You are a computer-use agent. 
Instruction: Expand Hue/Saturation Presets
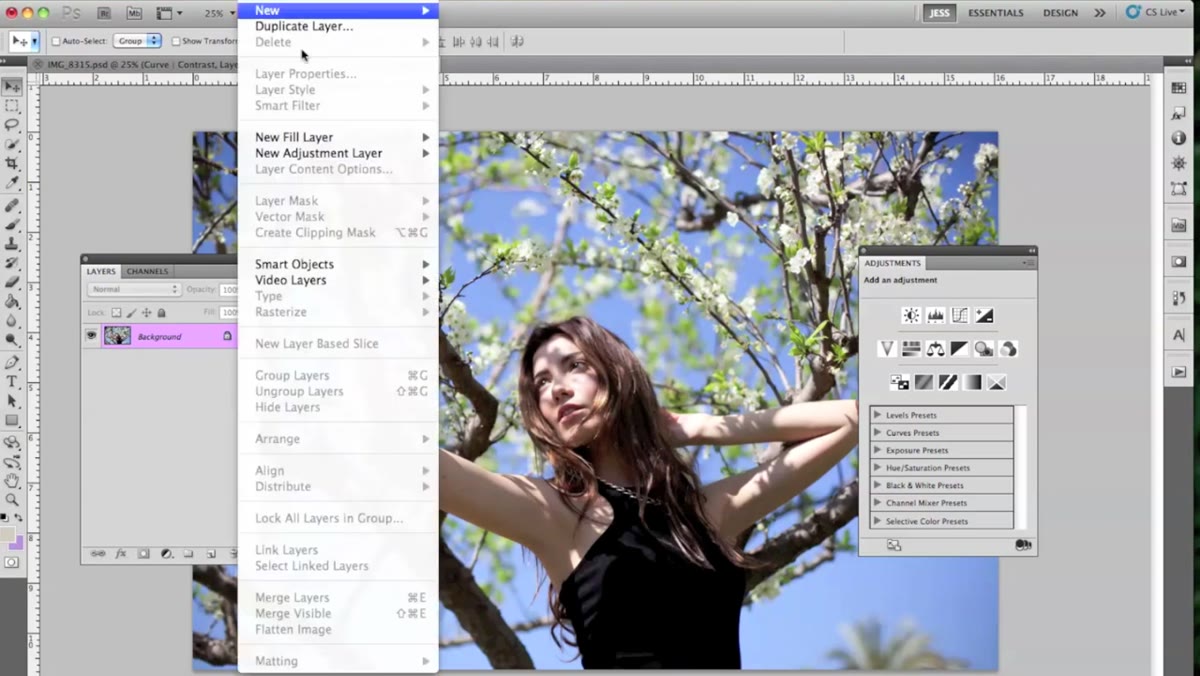point(877,468)
